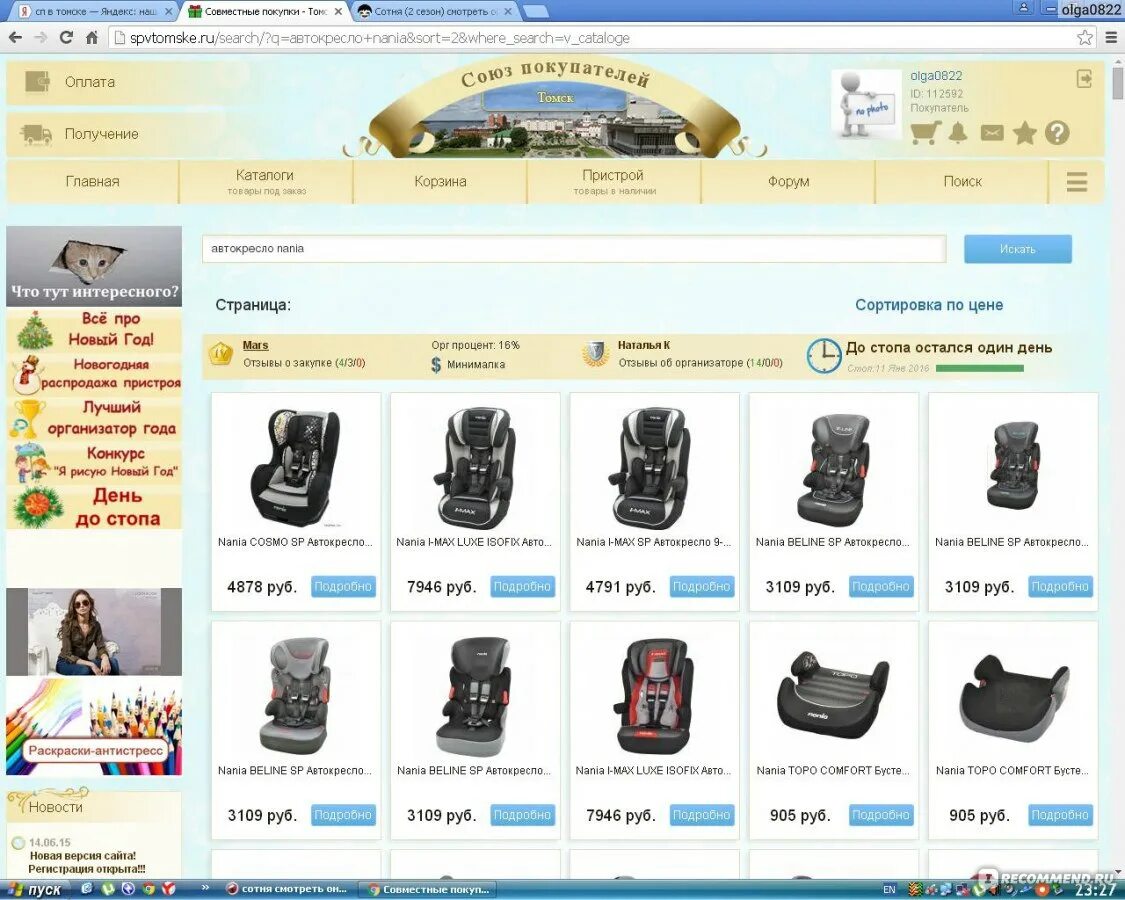Open Пристрой товары в наличии
1125x900 pixels.
[x=613, y=182]
